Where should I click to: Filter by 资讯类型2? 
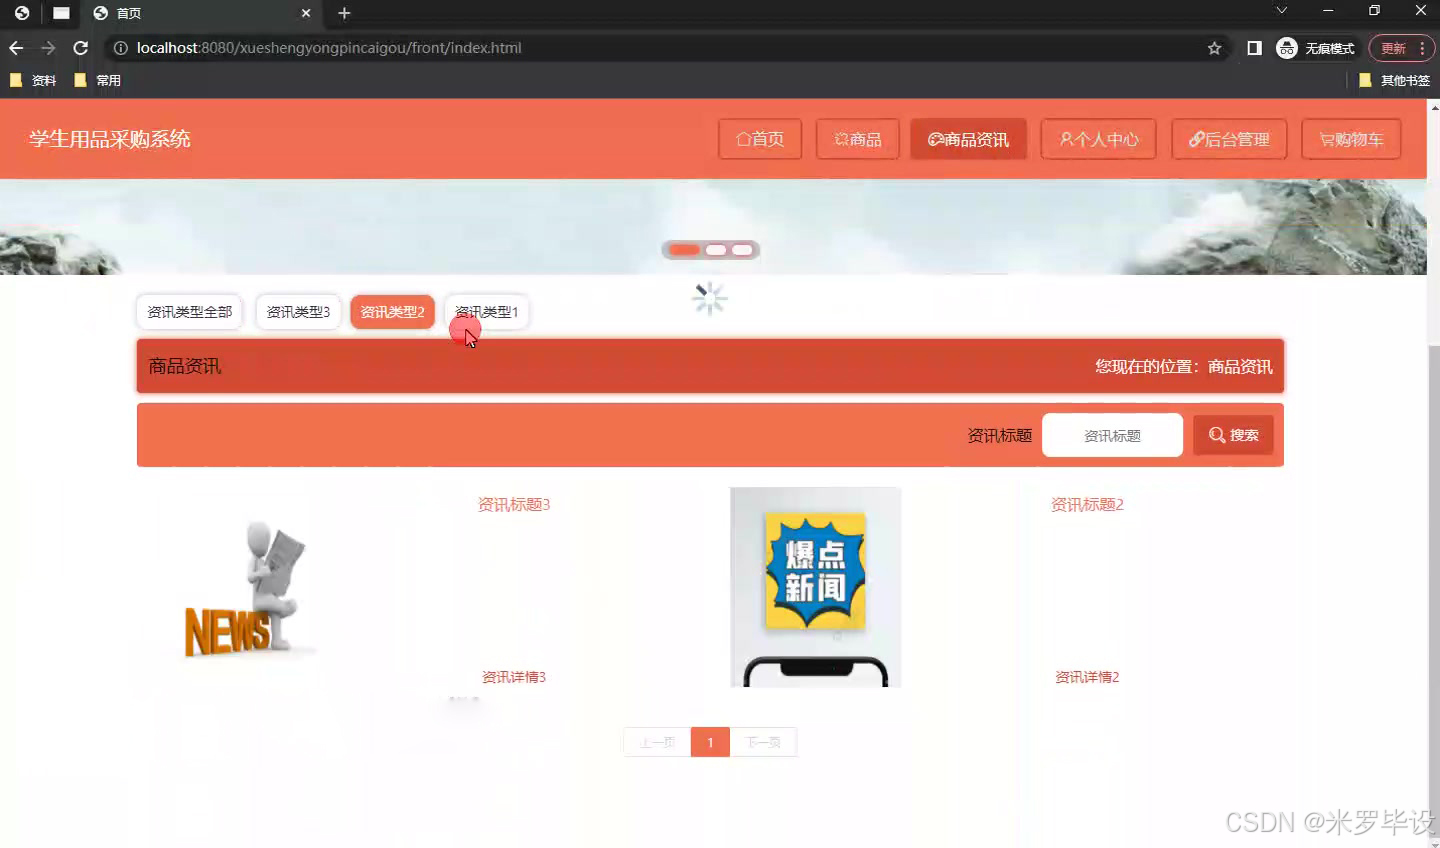coord(392,312)
